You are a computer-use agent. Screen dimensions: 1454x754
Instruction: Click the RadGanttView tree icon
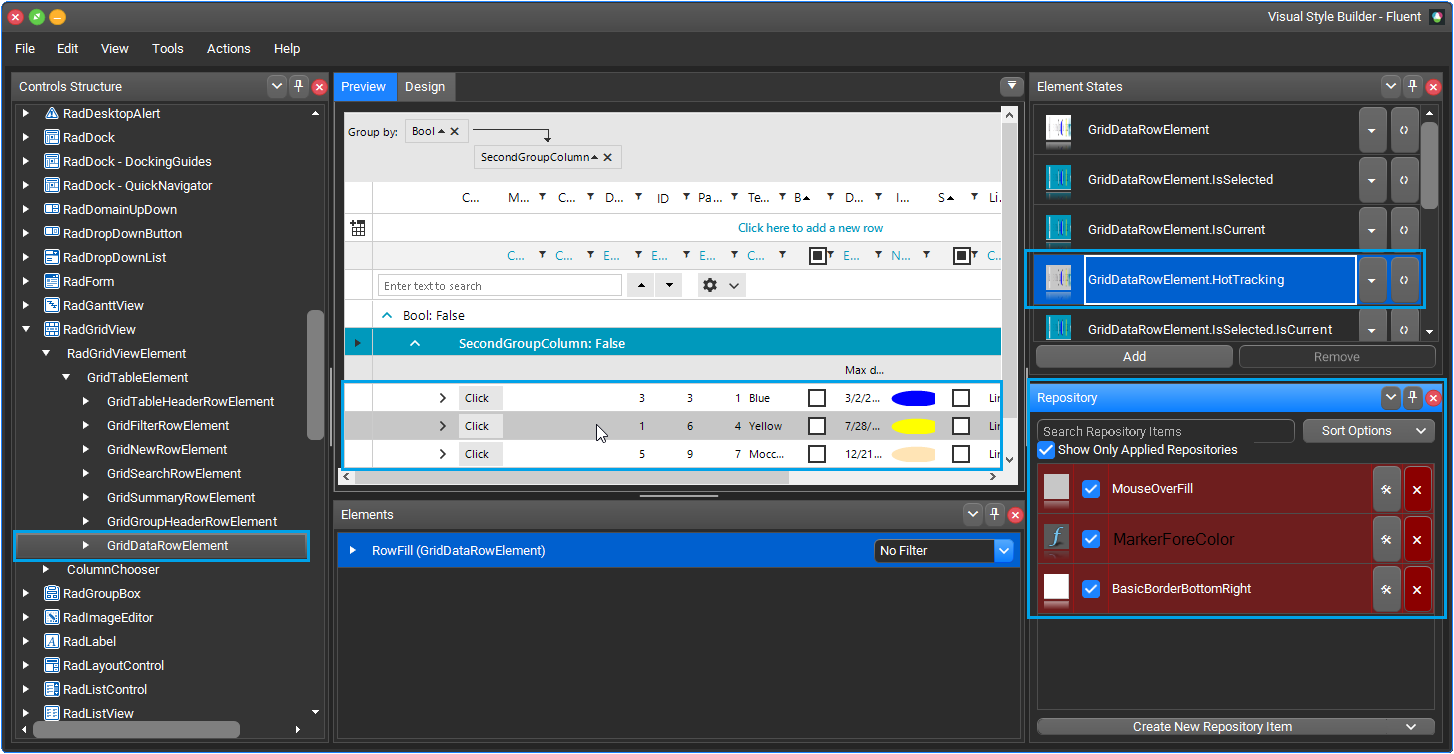click(x=52, y=305)
